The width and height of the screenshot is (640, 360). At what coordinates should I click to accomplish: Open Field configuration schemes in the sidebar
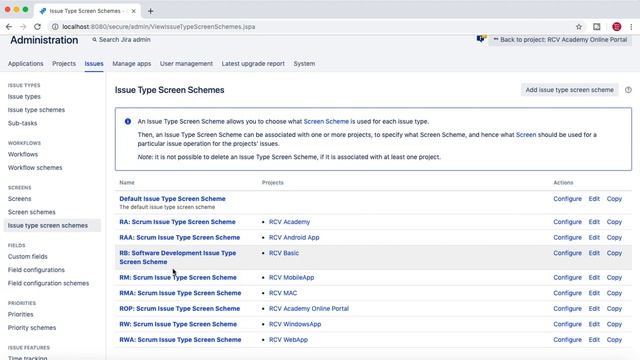pos(48,283)
